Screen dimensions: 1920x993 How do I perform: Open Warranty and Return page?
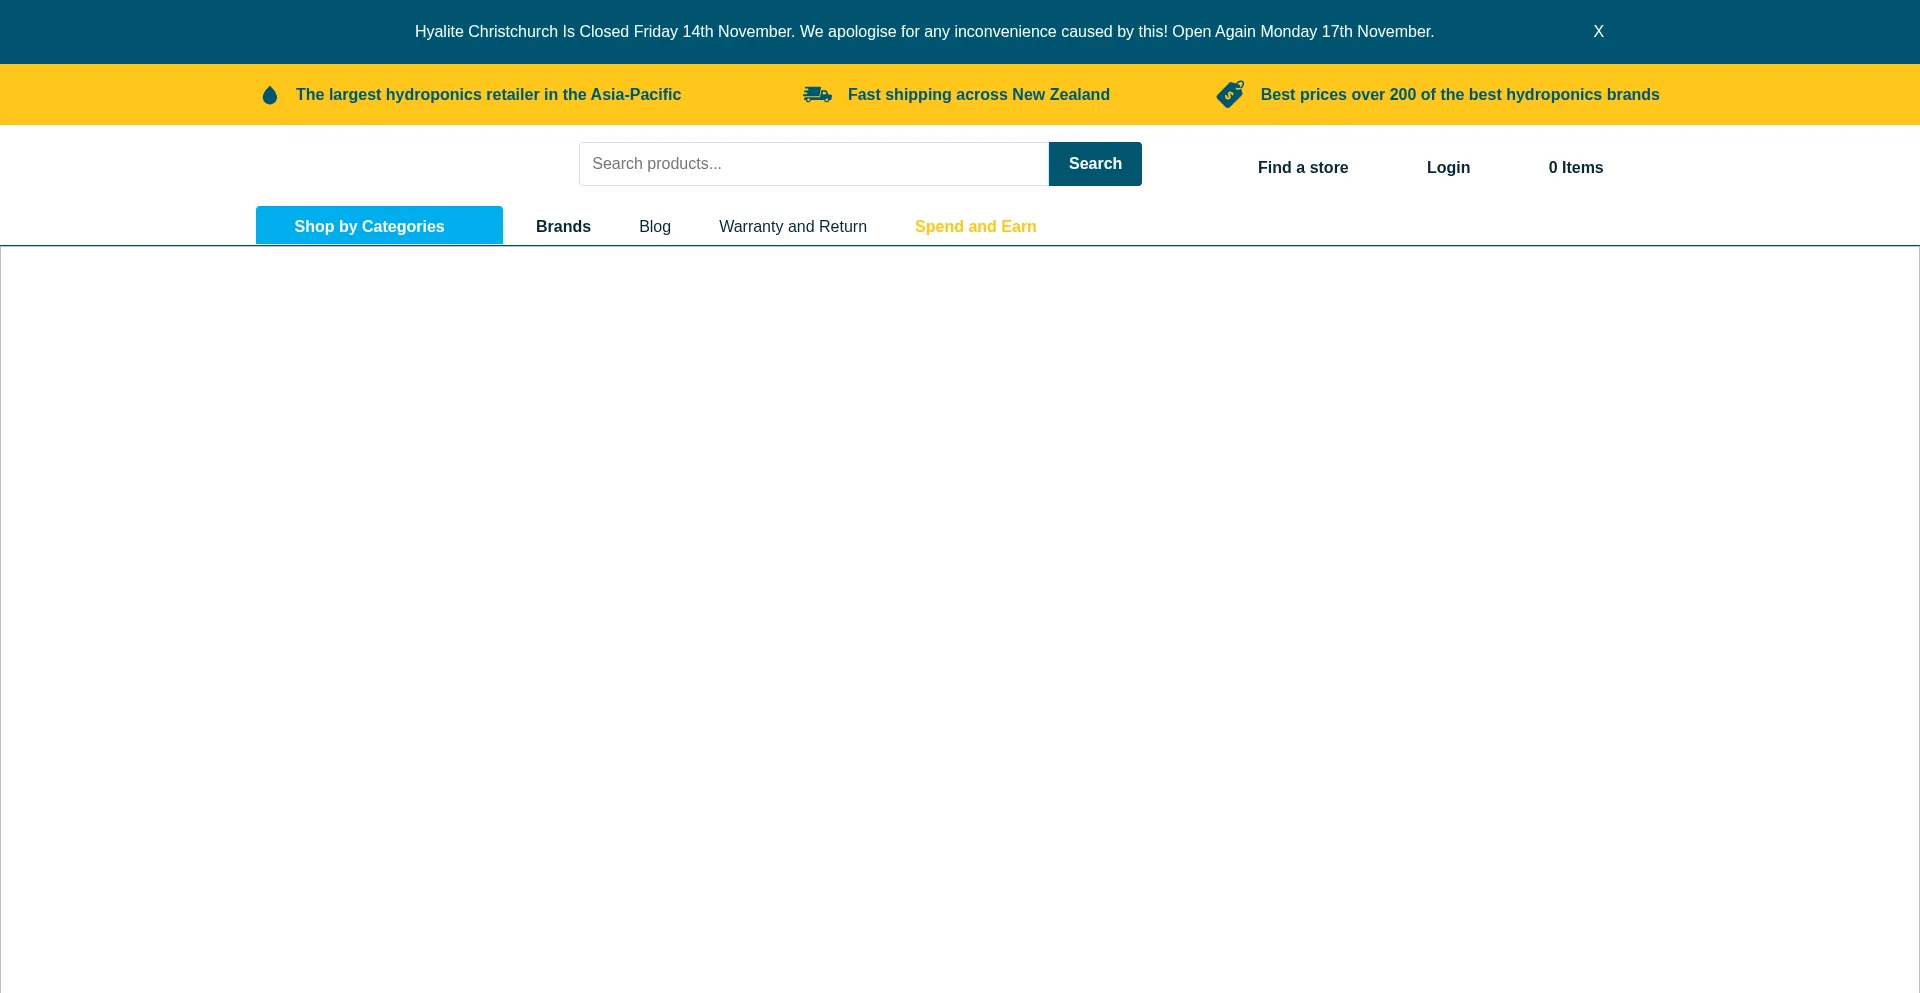click(792, 227)
